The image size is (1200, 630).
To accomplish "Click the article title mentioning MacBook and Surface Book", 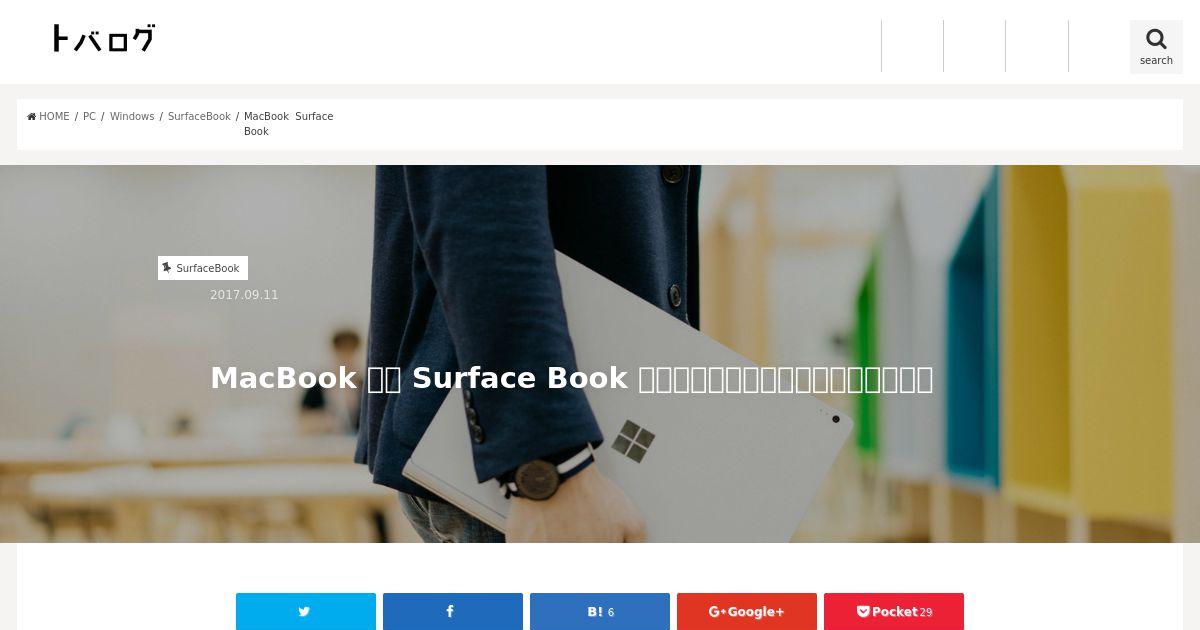I will tap(571, 378).
